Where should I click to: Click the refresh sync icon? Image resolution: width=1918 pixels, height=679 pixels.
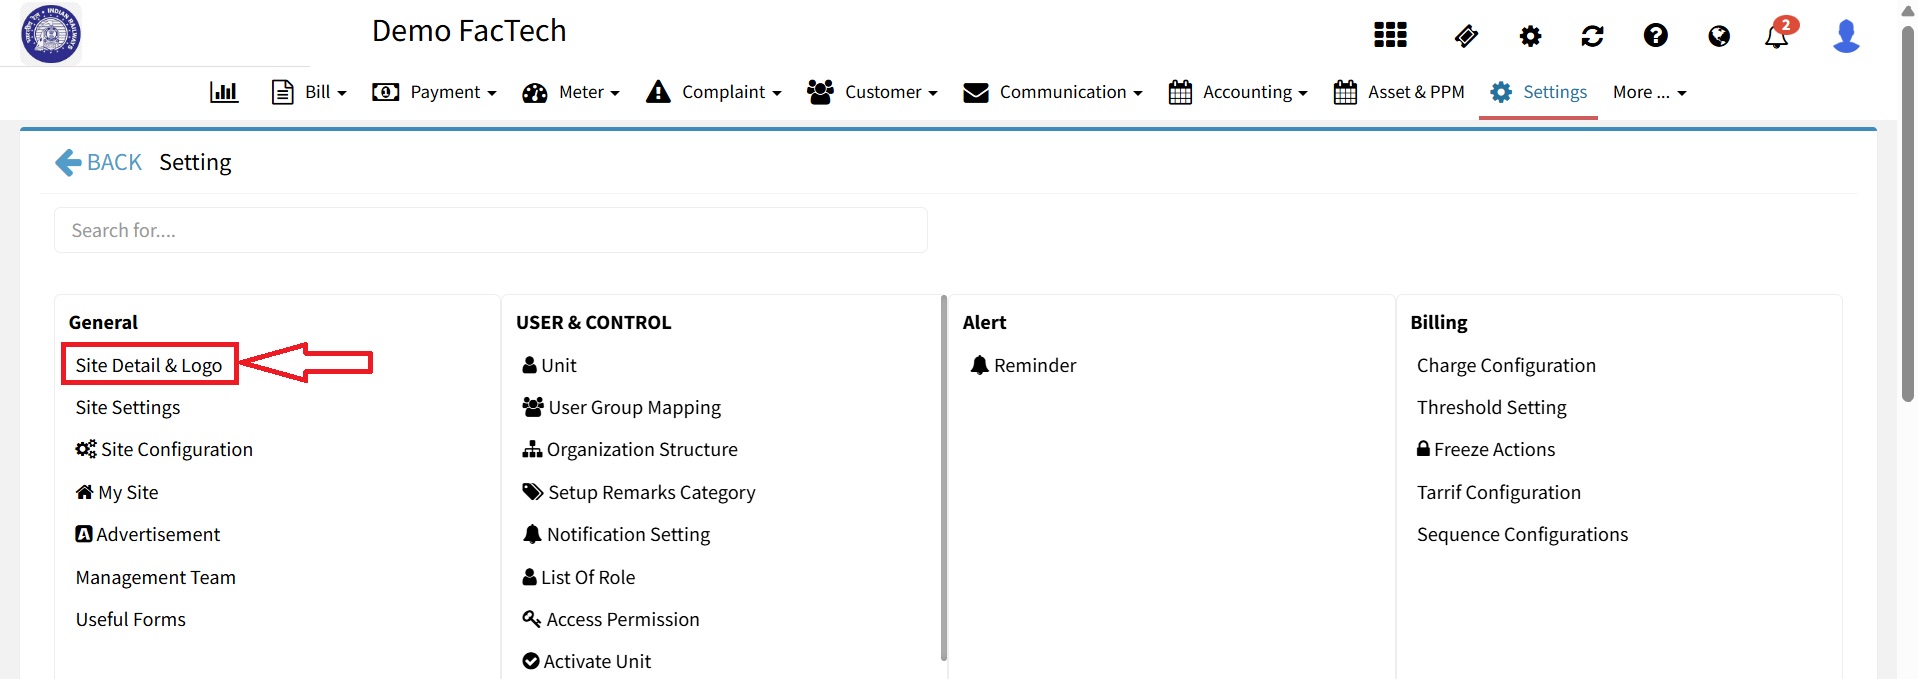pyautogui.click(x=1592, y=36)
